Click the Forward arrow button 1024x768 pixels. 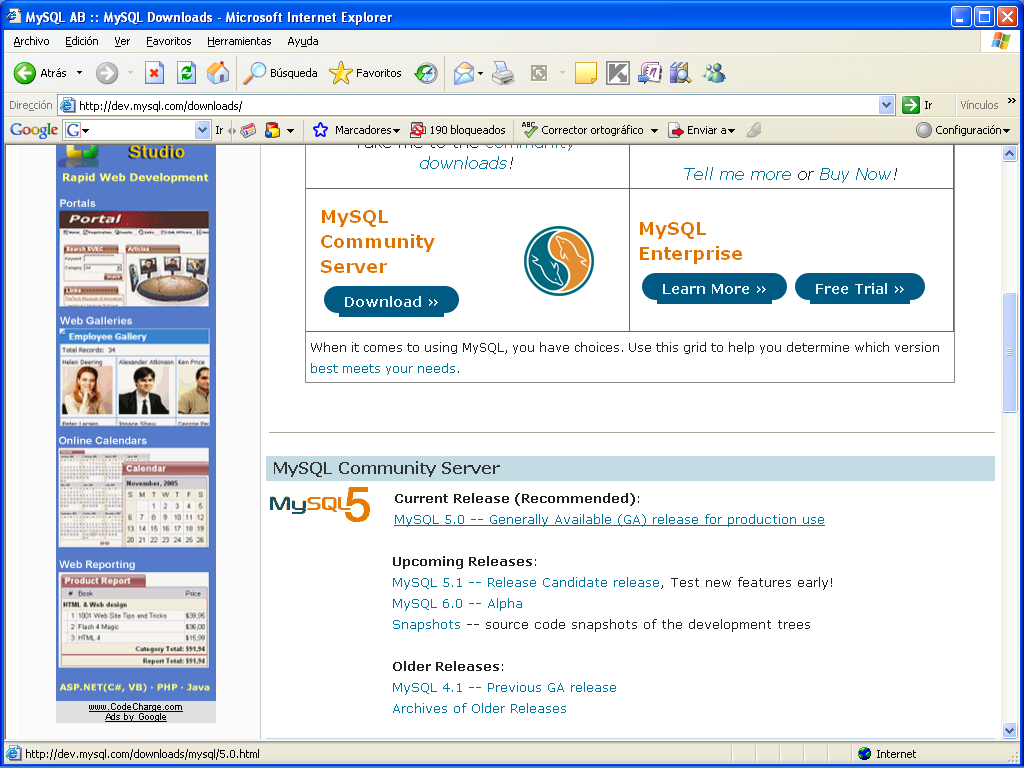pos(106,73)
